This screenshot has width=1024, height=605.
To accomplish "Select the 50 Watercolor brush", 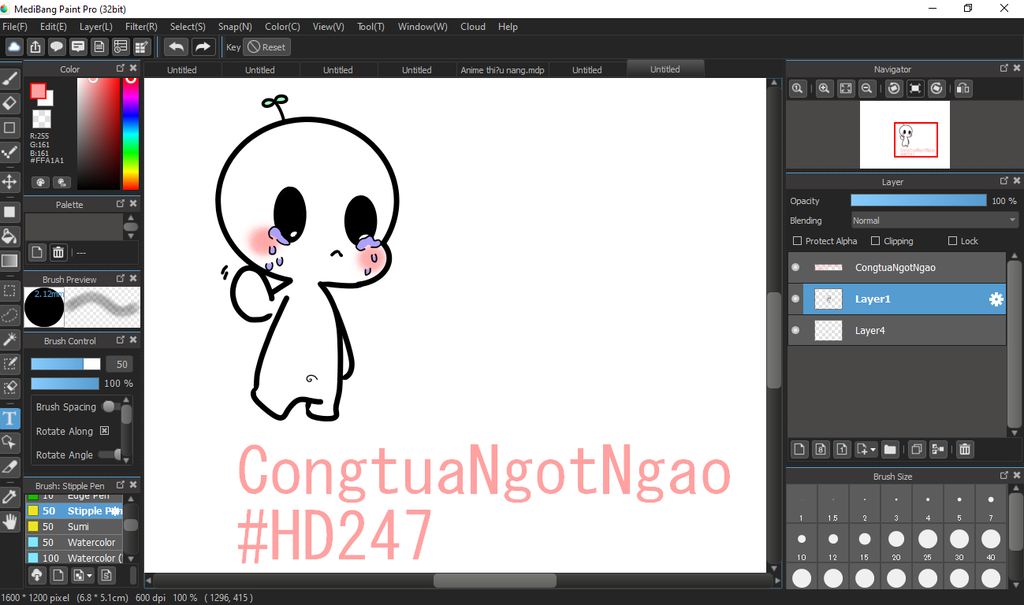I will pyautogui.click(x=74, y=542).
